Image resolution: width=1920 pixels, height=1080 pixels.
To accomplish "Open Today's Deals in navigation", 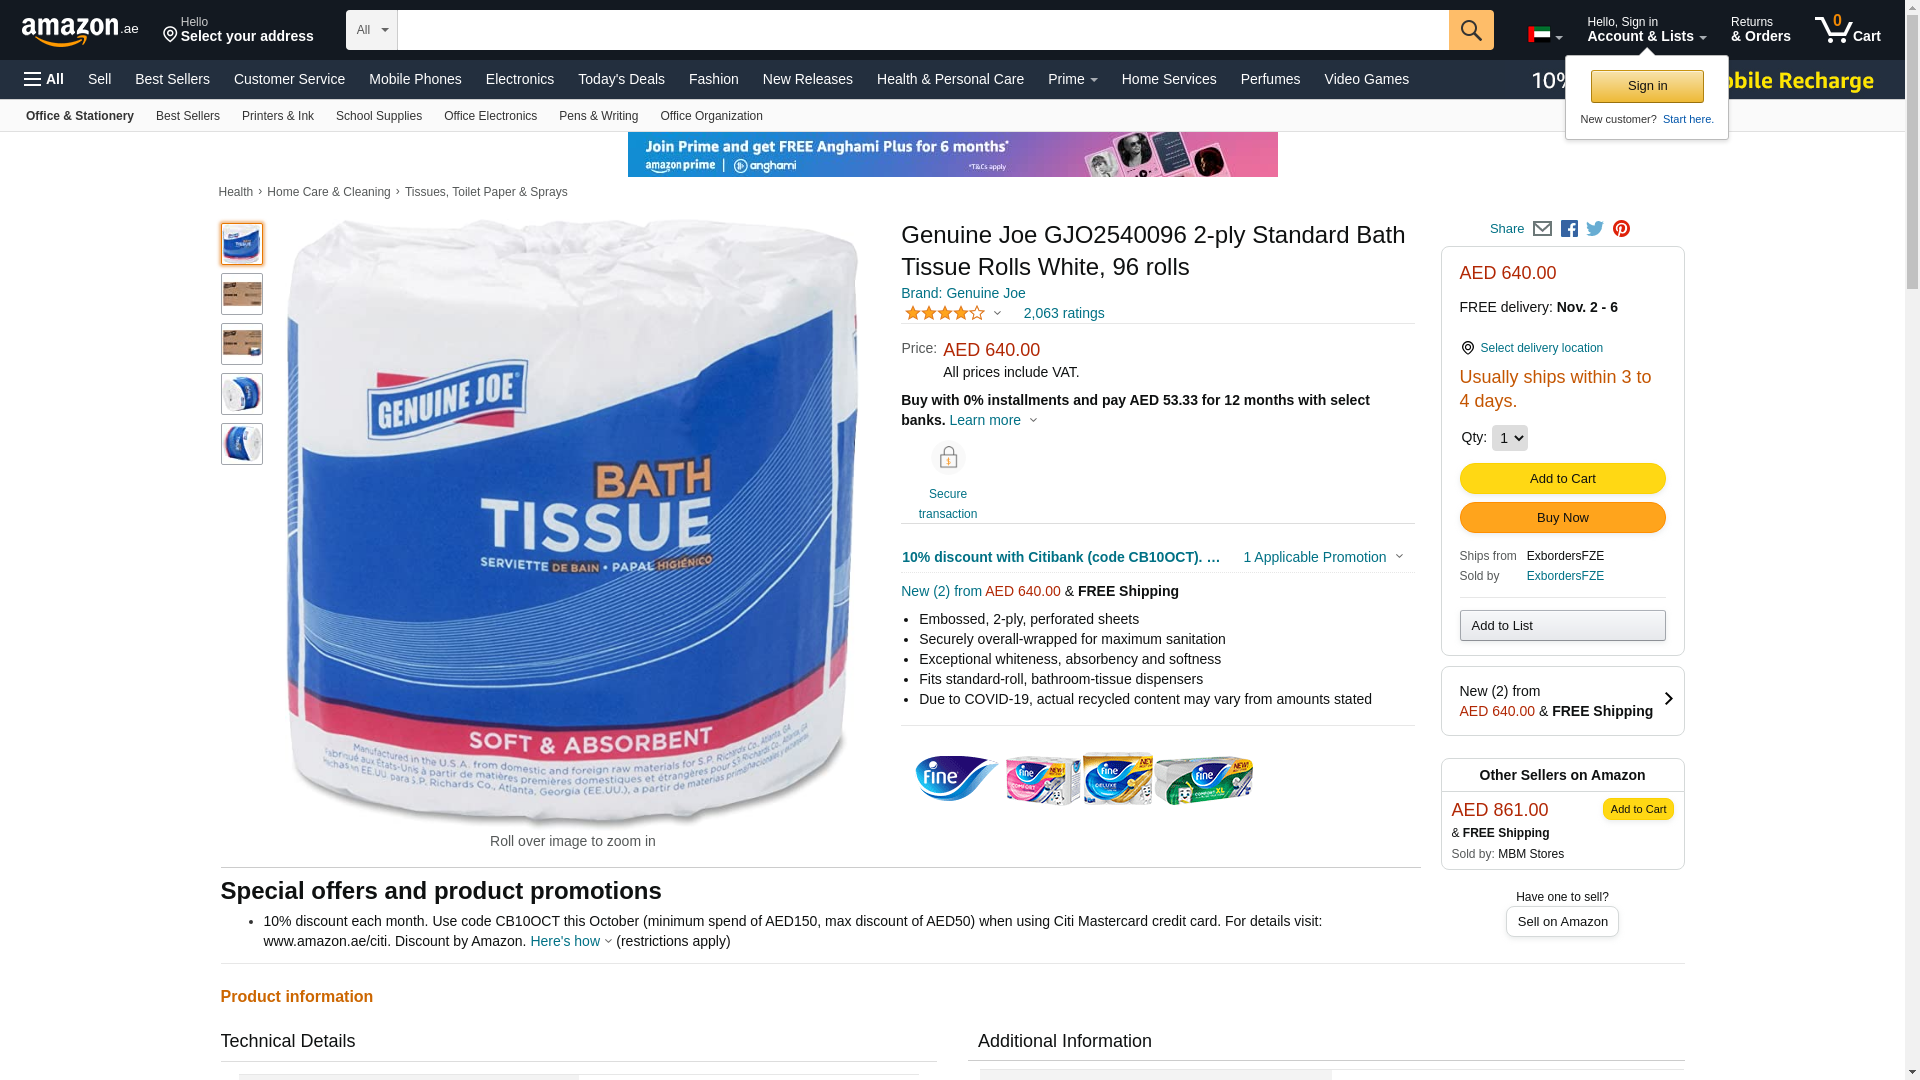I will click(621, 79).
